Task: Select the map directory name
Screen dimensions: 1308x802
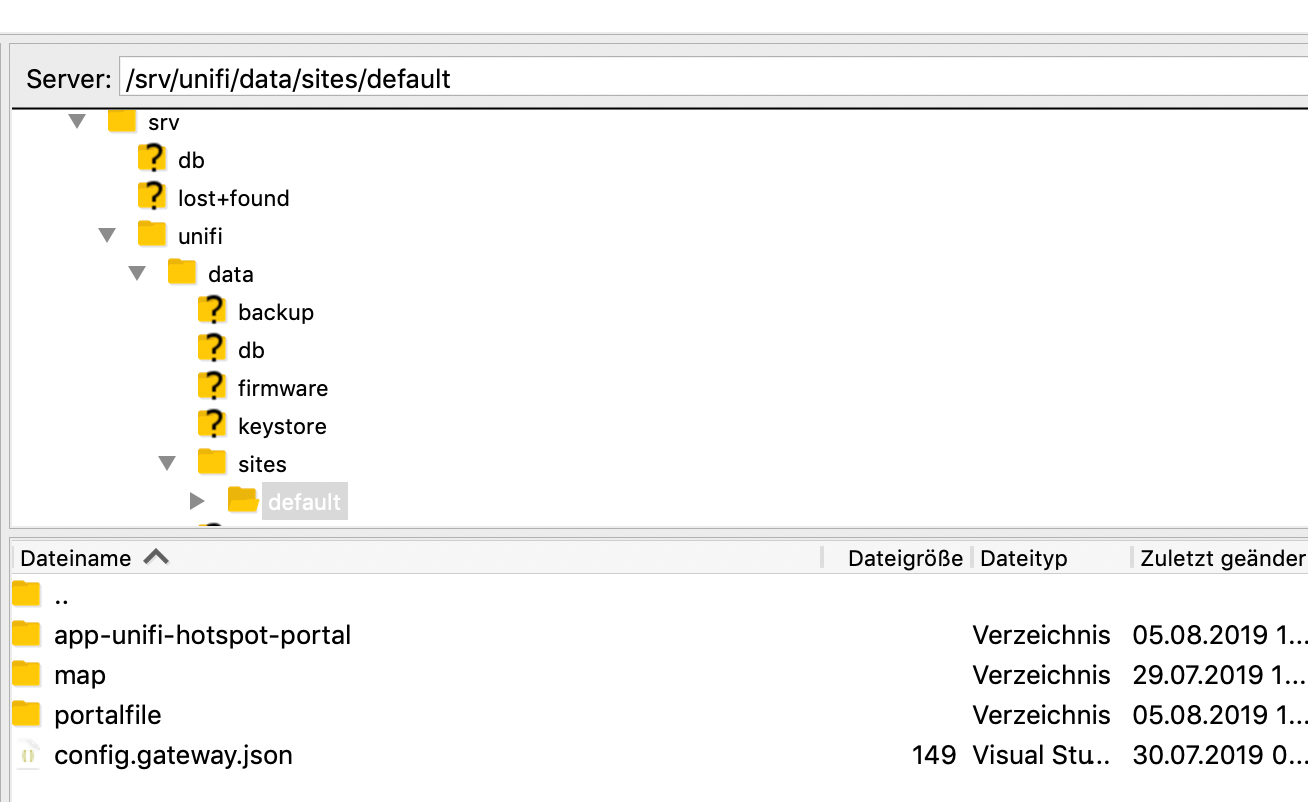Action: [x=80, y=675]
